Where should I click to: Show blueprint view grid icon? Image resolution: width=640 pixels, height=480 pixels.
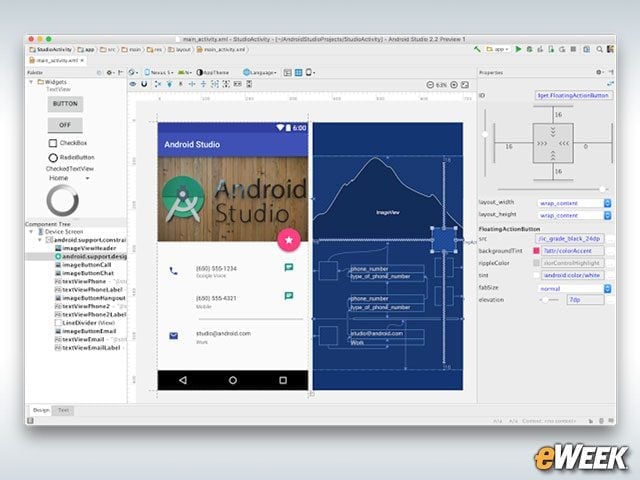pyautogui.click(x=299, y=73)
